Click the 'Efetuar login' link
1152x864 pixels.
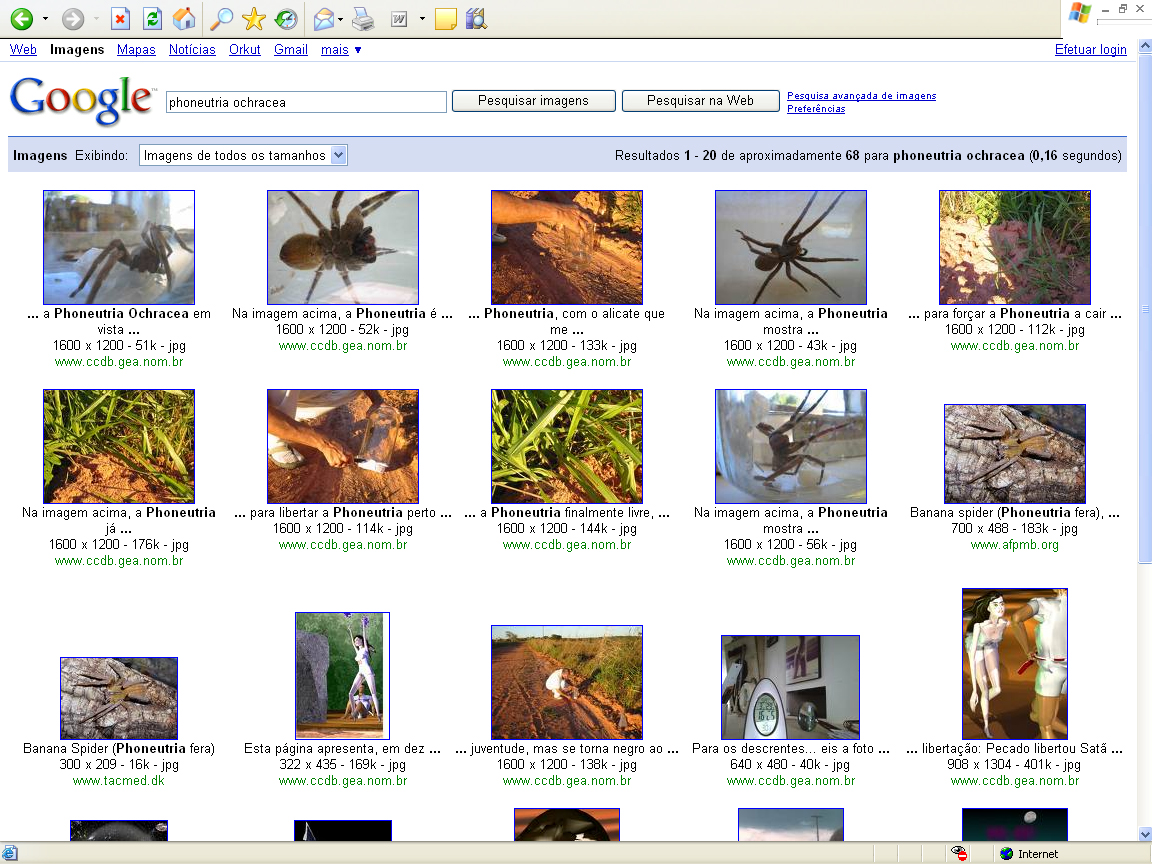[x=1090, y=50]
